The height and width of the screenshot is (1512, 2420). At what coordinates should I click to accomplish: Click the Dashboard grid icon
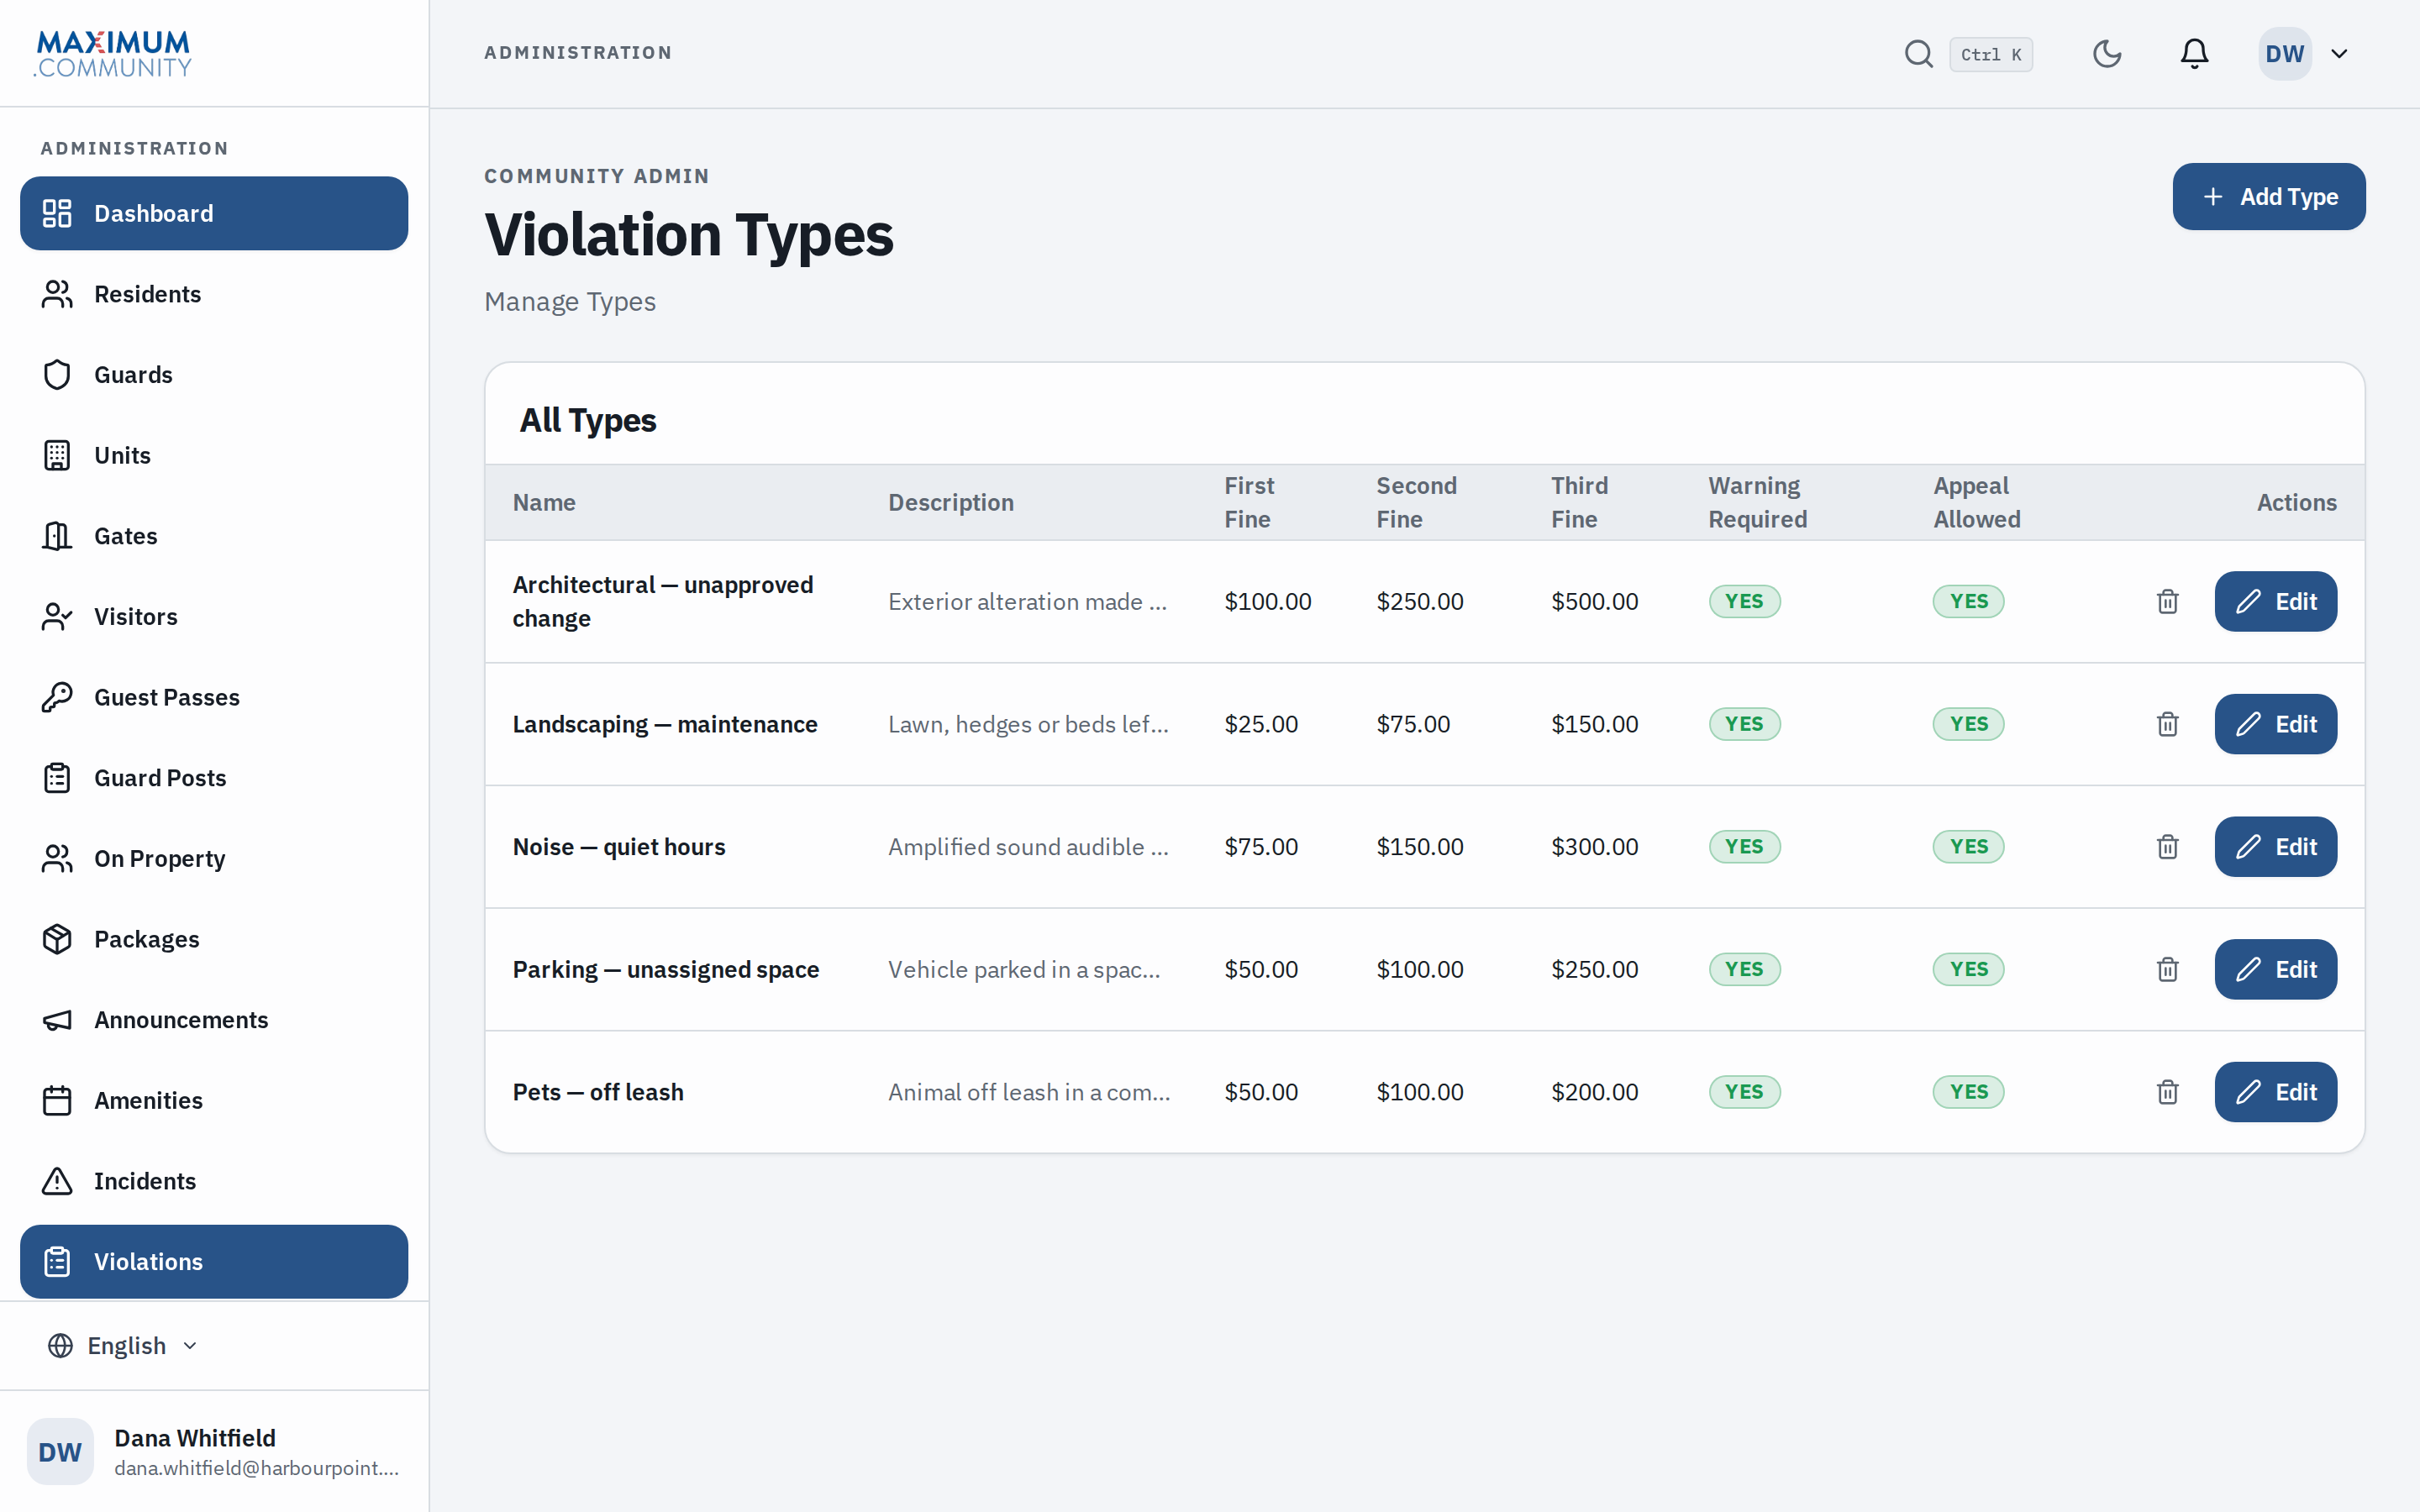57,213
